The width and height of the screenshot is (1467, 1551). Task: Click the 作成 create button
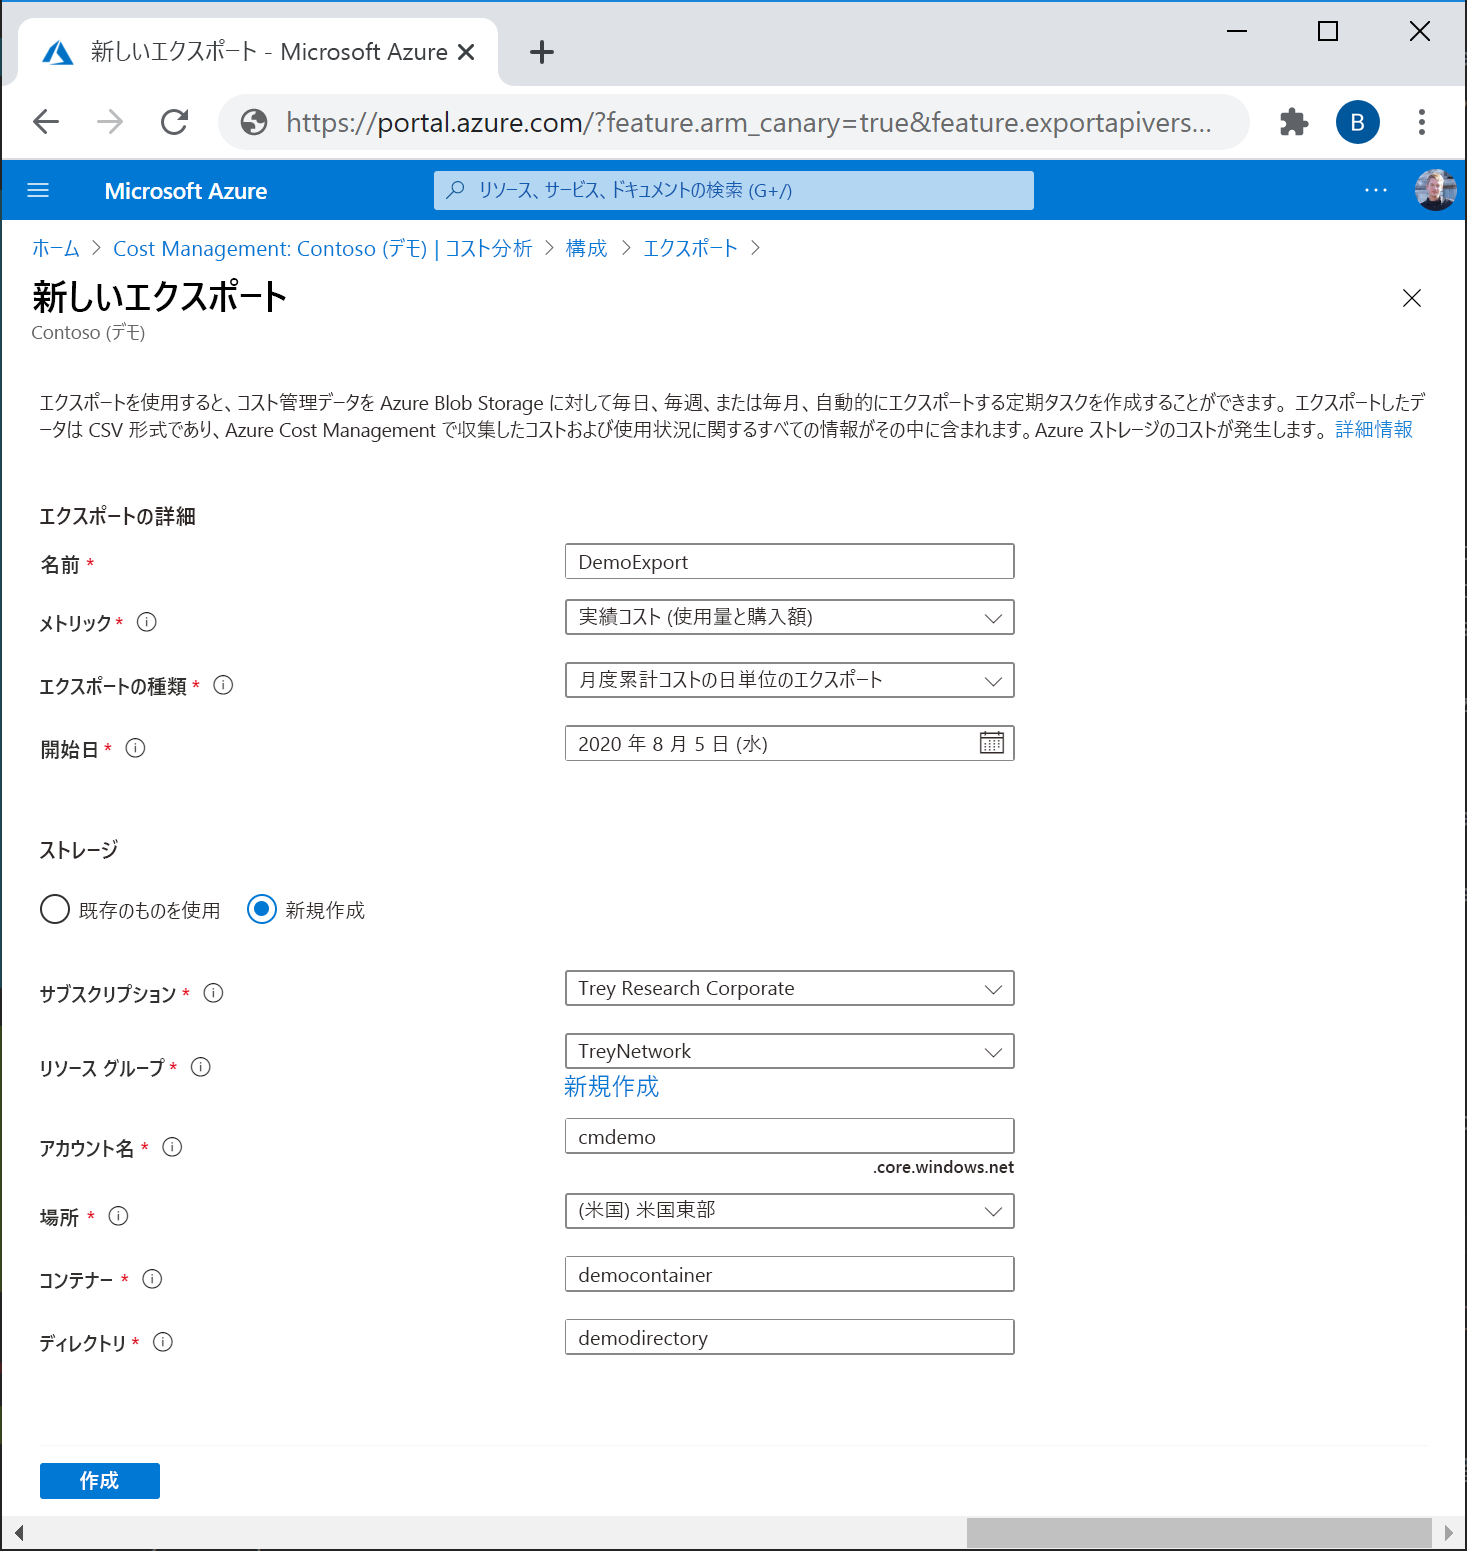click(x=100, y=1481)
